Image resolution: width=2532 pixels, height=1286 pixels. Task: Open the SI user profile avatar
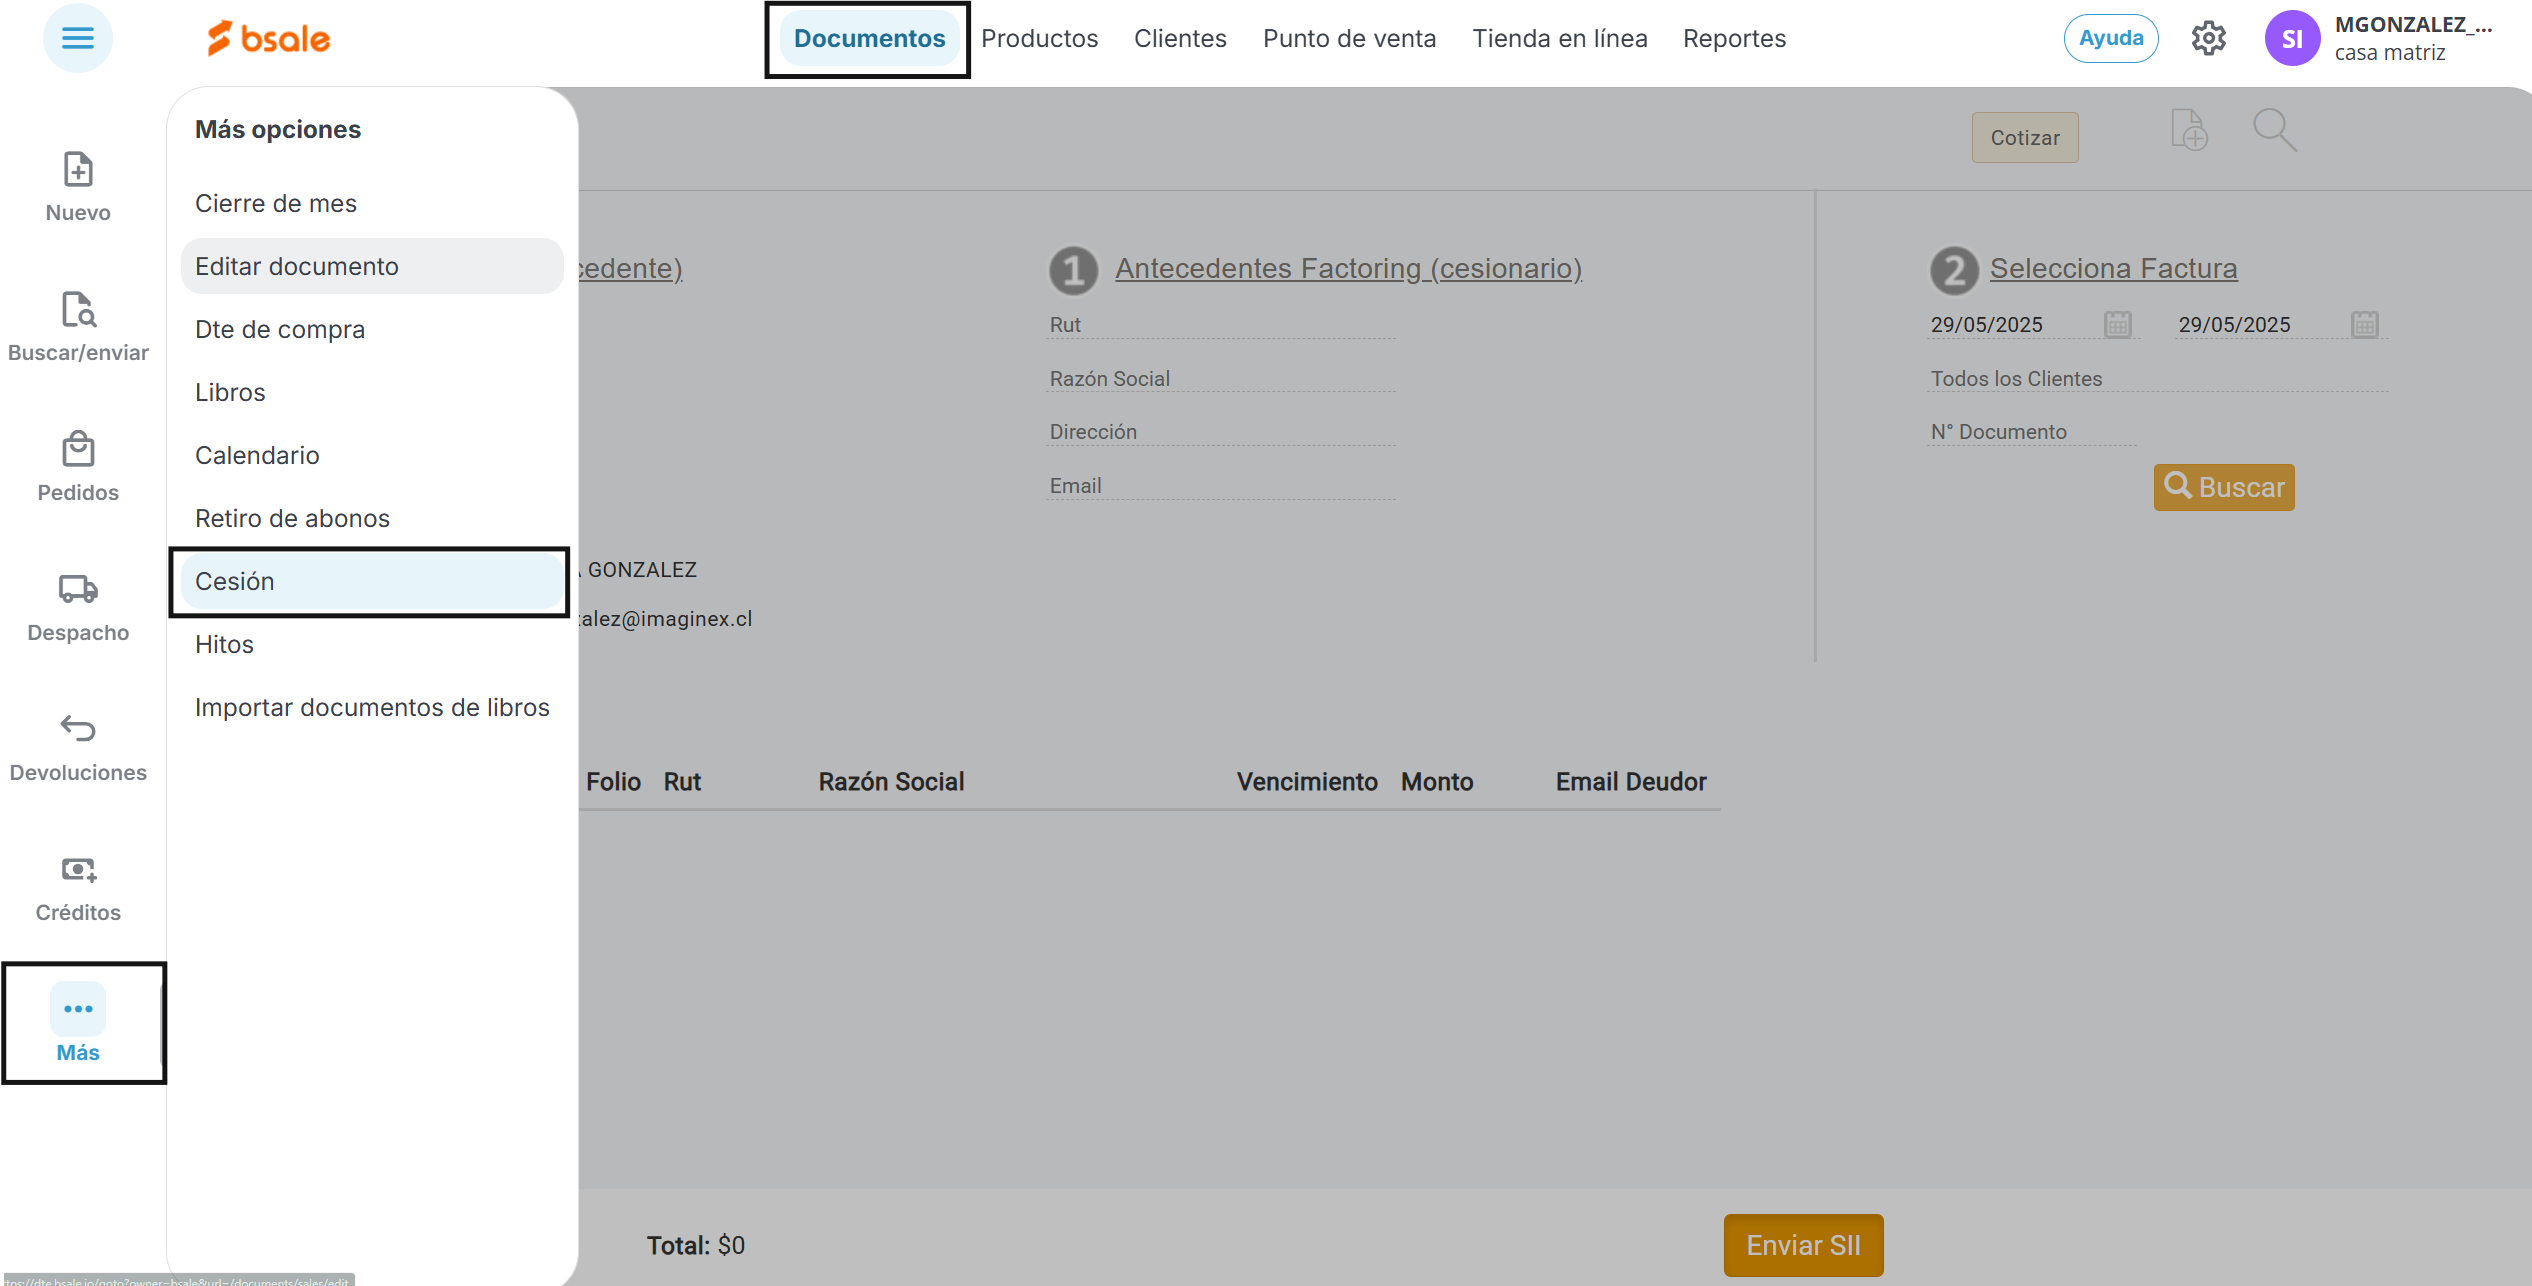2291,39
